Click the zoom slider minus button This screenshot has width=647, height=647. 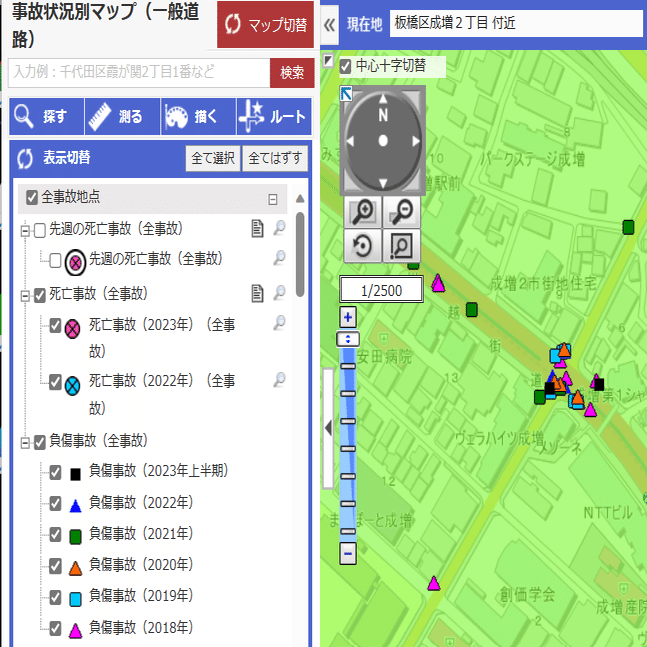click(348, 553)
